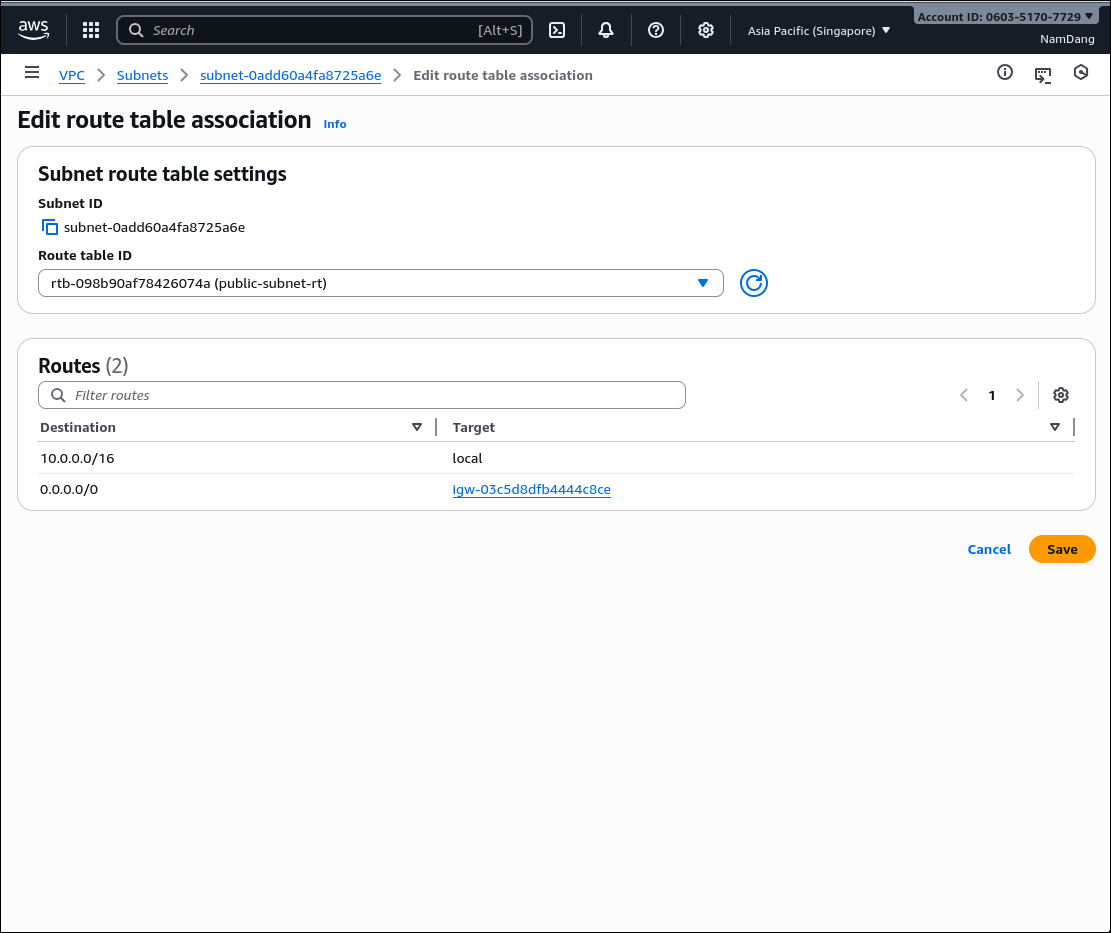Open the info panel icon
The image size is (1111, 933).
click(1005, 73)
